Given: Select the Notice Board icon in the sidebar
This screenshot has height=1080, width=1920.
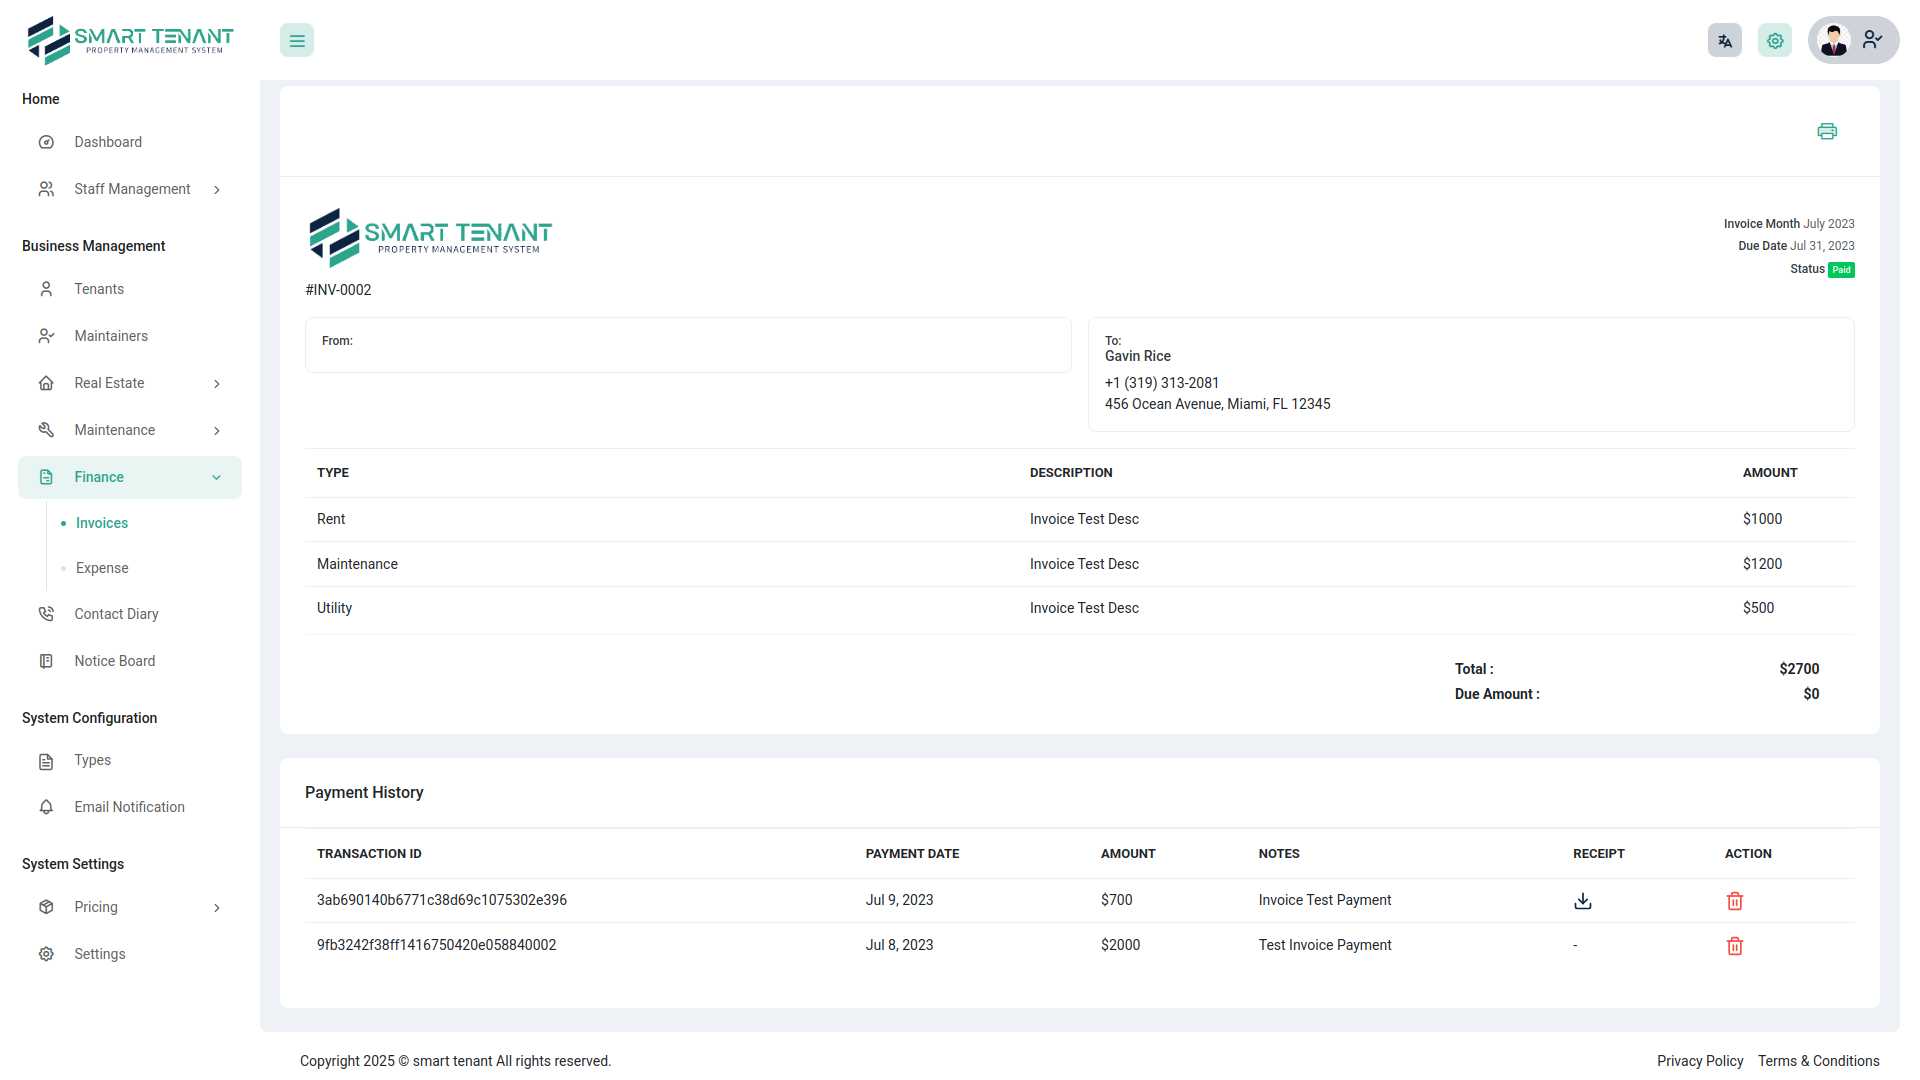Looking at the screenshot, I should coord(46,660).
